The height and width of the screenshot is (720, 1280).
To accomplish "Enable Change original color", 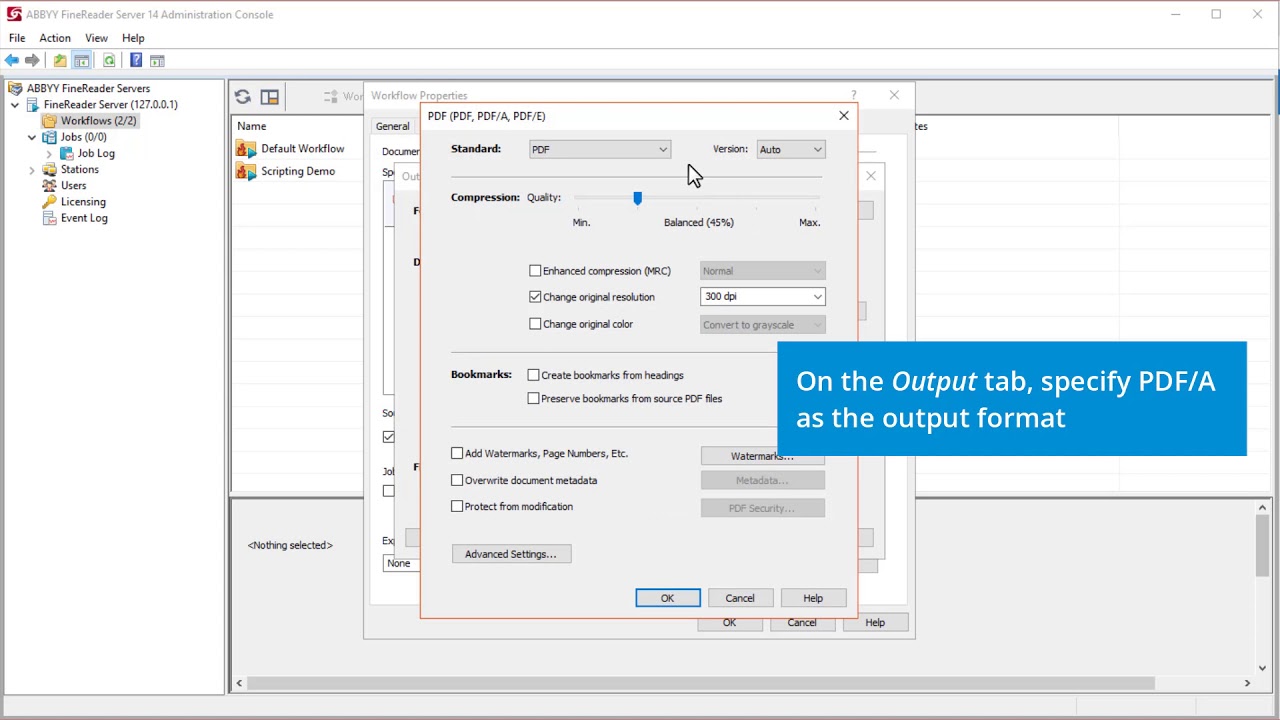I will (535, 324).
